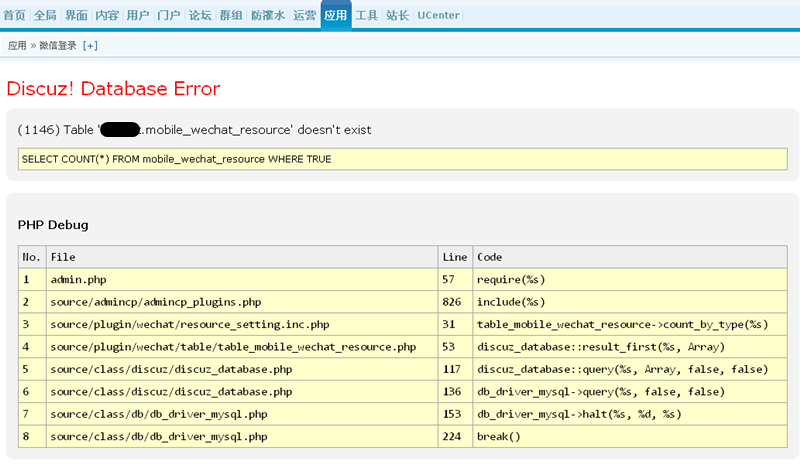
Task: Click the table_mobile_wechat_resource.php file cell
Action: pyautogui.click(x=242, y=347)
